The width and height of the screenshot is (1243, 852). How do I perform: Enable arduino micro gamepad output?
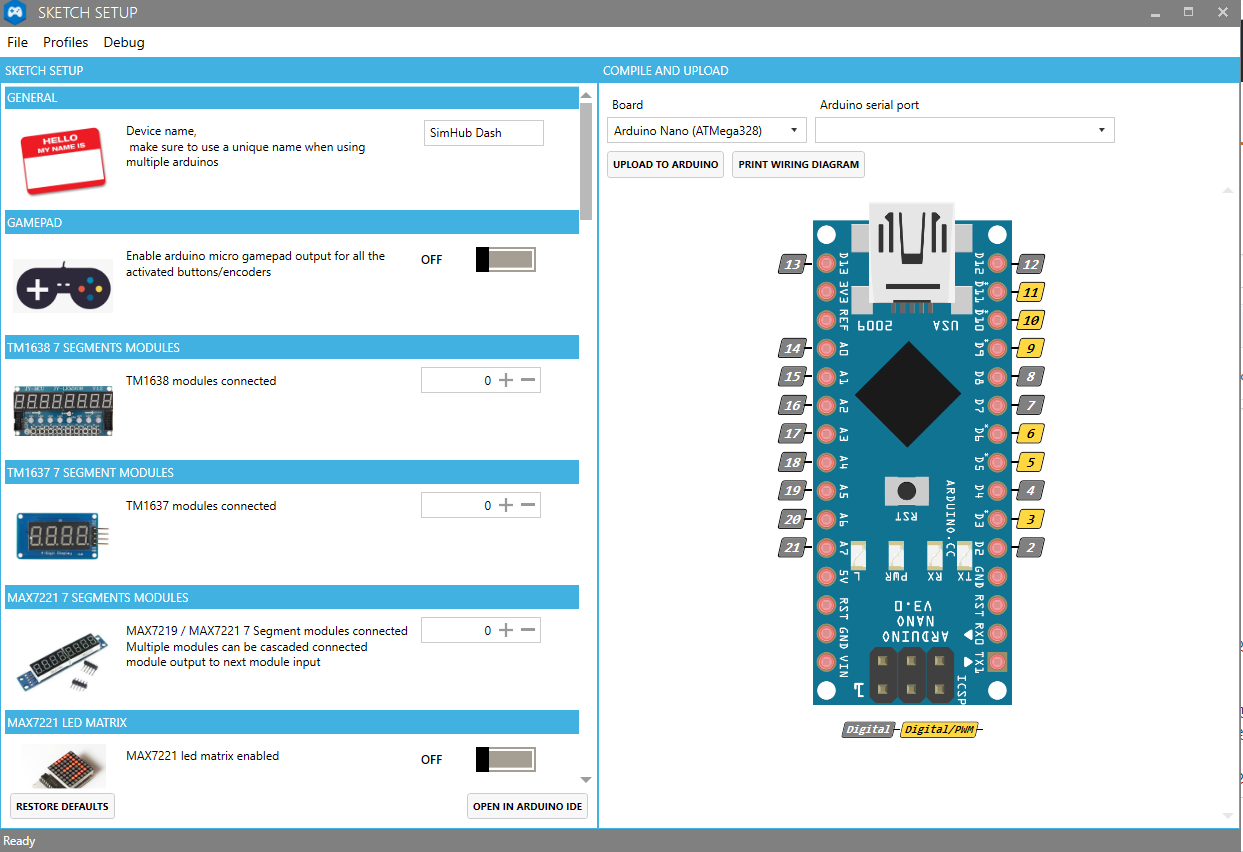(x=505, y=259)
